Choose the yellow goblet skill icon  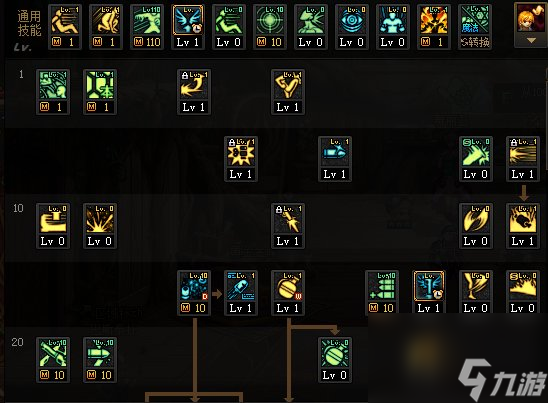tap(476, 293)
